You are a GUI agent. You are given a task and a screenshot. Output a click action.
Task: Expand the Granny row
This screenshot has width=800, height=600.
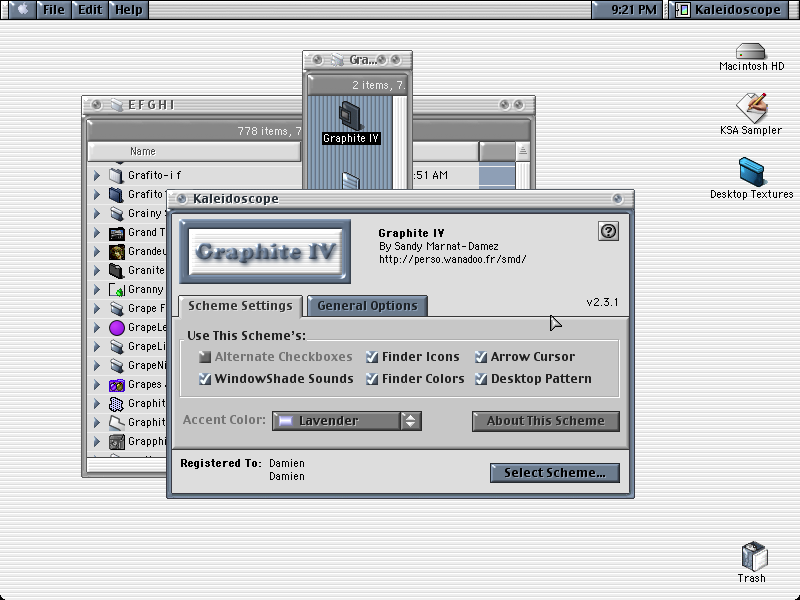tap(97, 290)
